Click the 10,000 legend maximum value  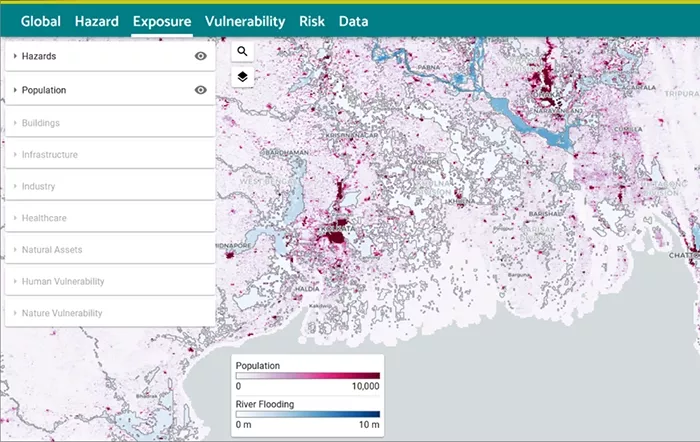coord(366,386)
